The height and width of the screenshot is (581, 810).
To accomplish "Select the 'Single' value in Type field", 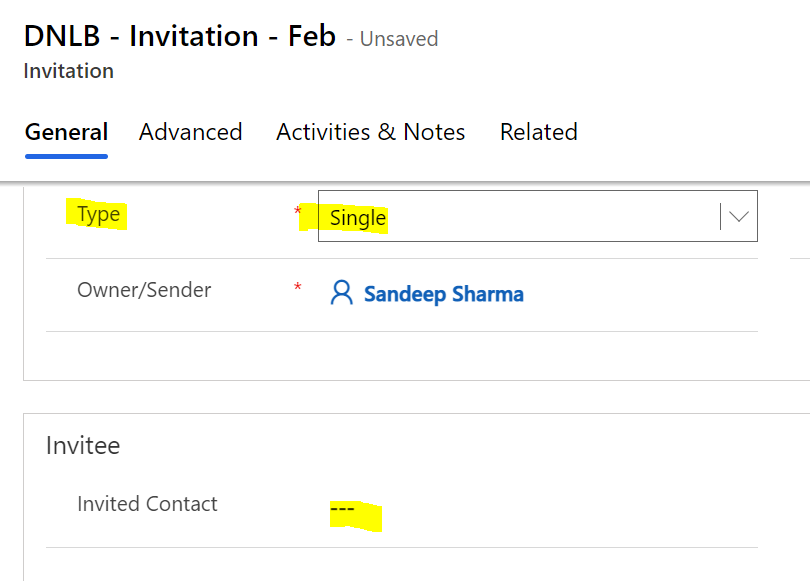I will click(358, 218).
